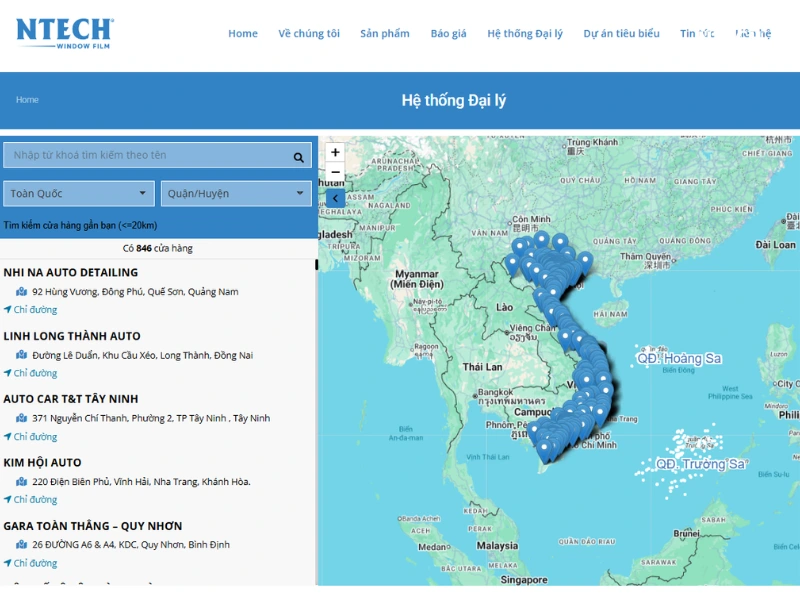The image size is (800, 600).
Task: Click the location icon beside 371 Nguyễn Chí Thanh
Action: 21,418
